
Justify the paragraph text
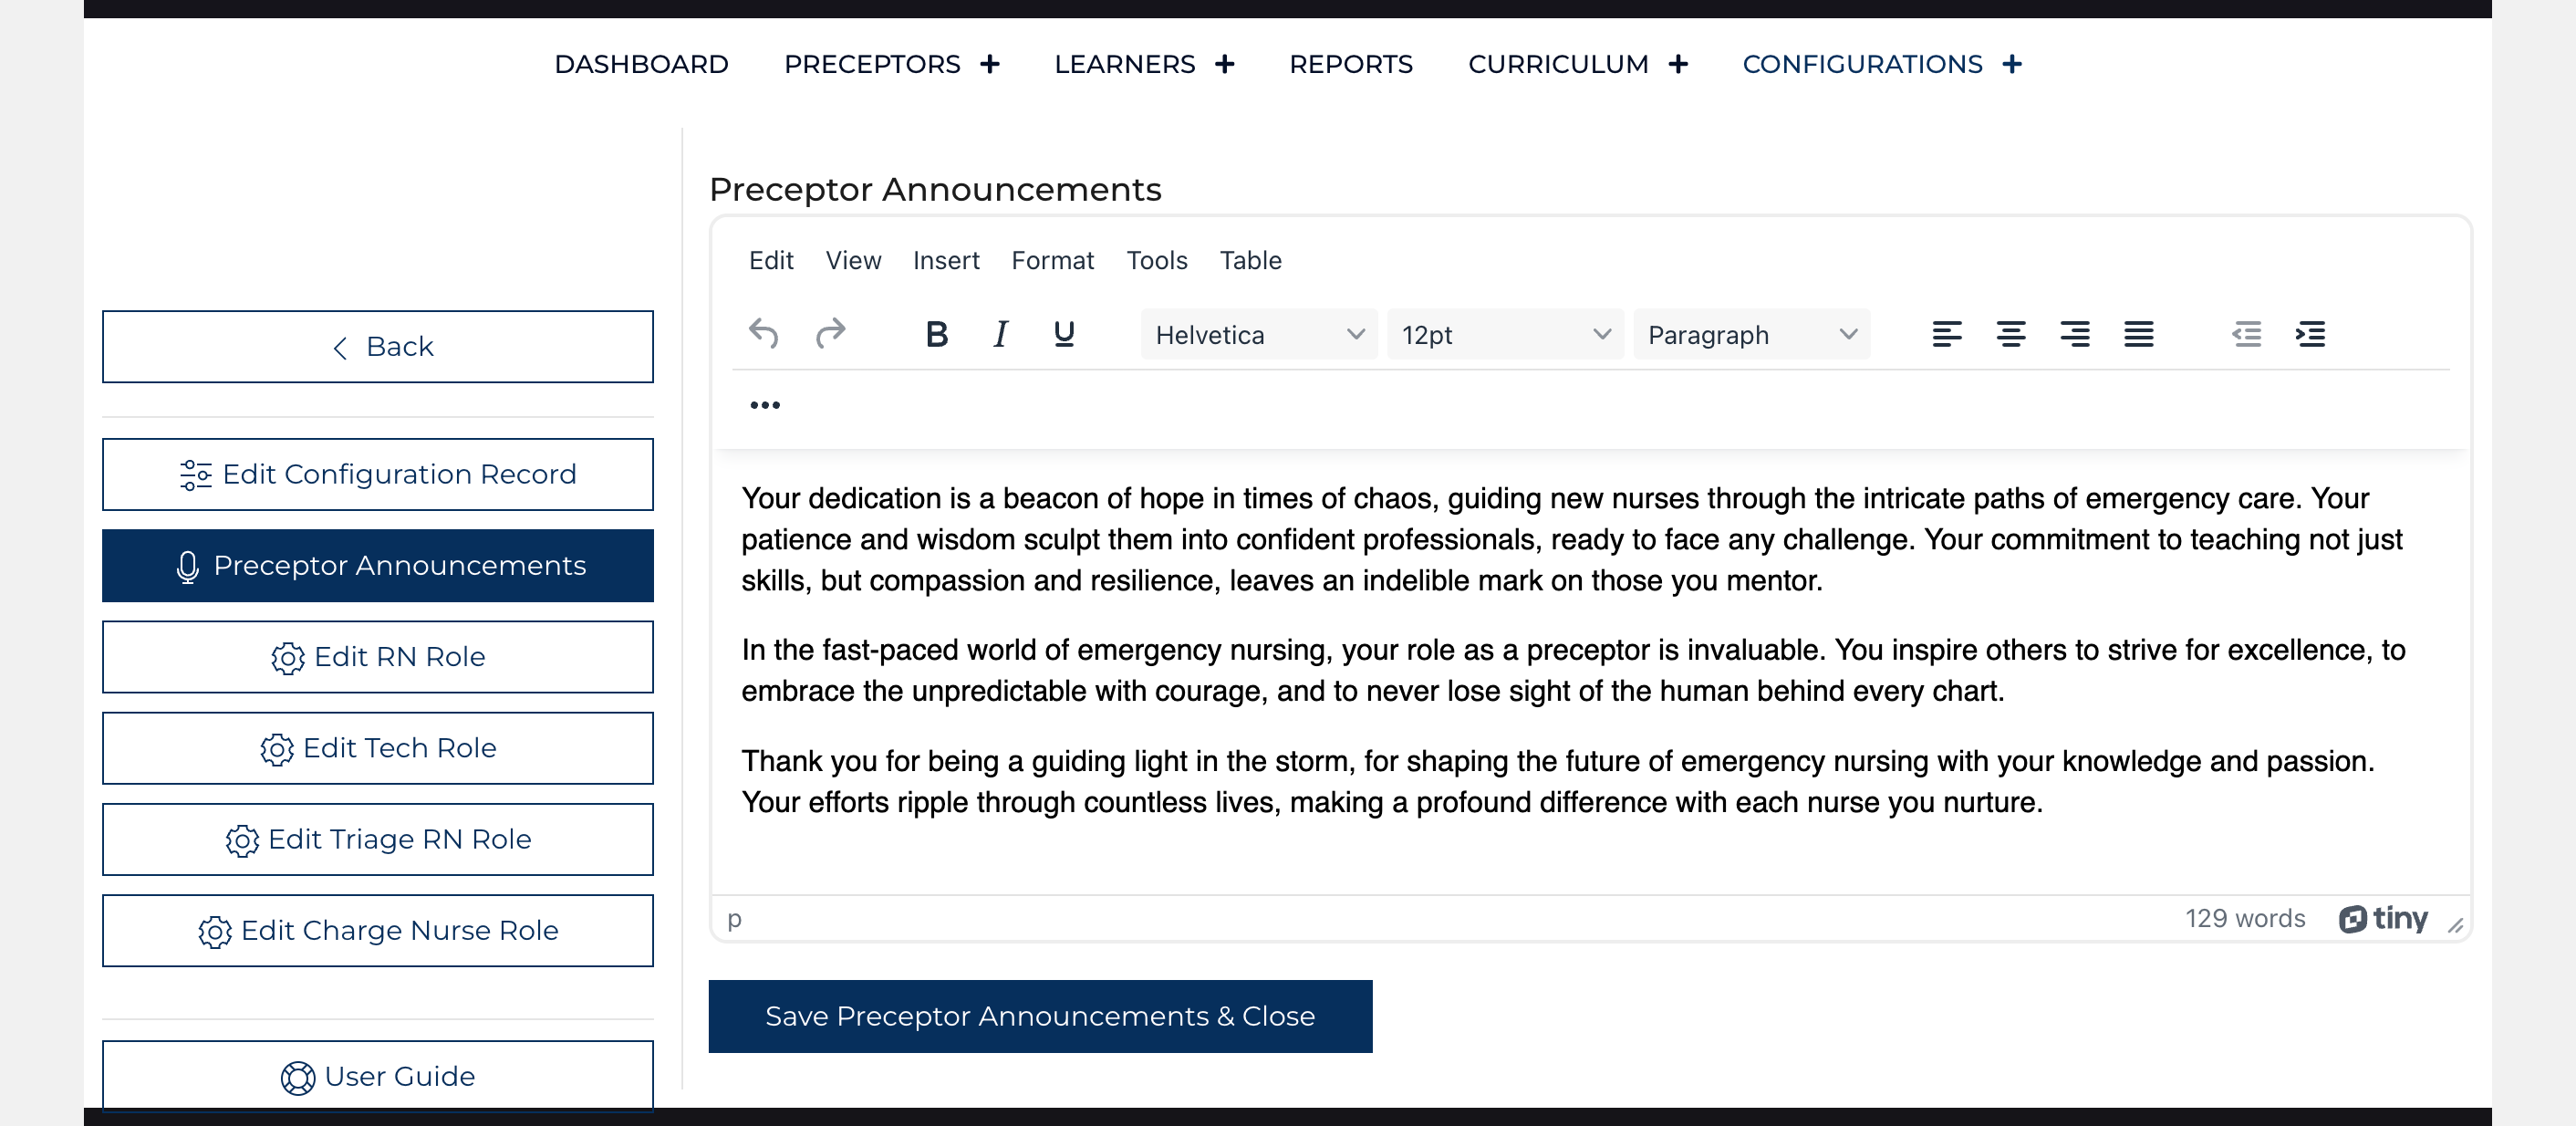pos(2138,334)
